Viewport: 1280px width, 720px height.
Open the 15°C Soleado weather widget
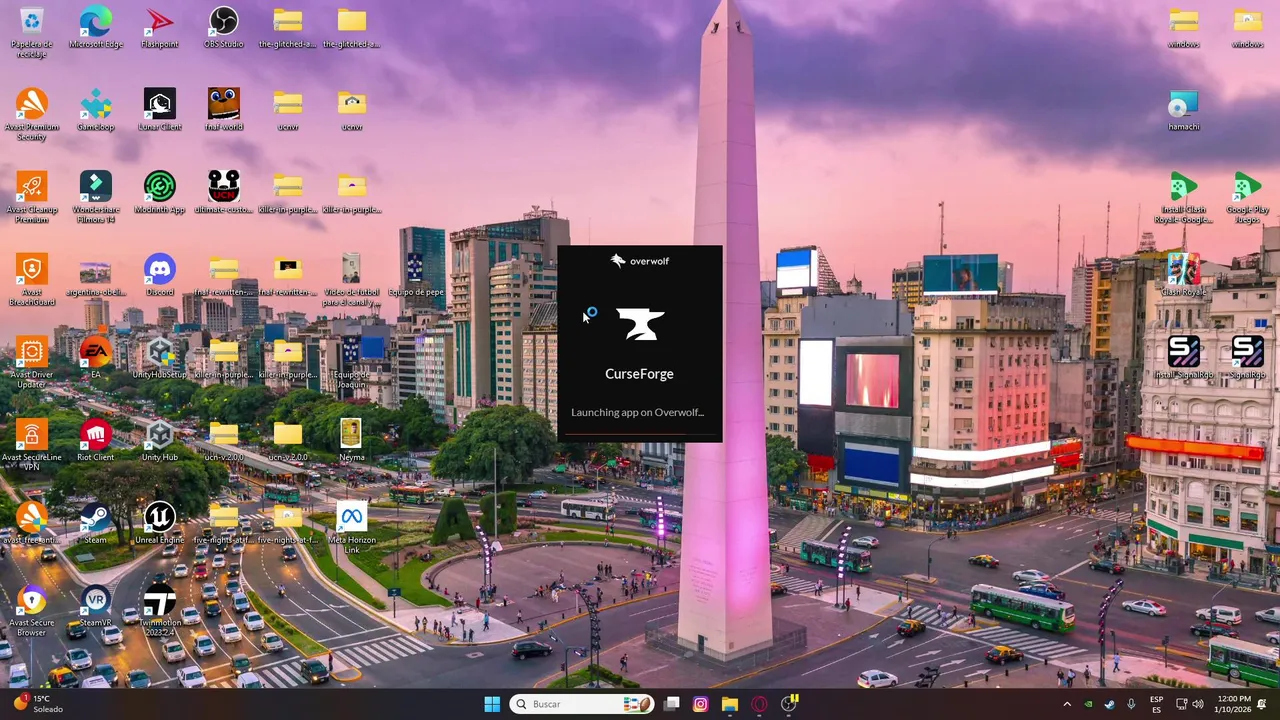(36, 704)
